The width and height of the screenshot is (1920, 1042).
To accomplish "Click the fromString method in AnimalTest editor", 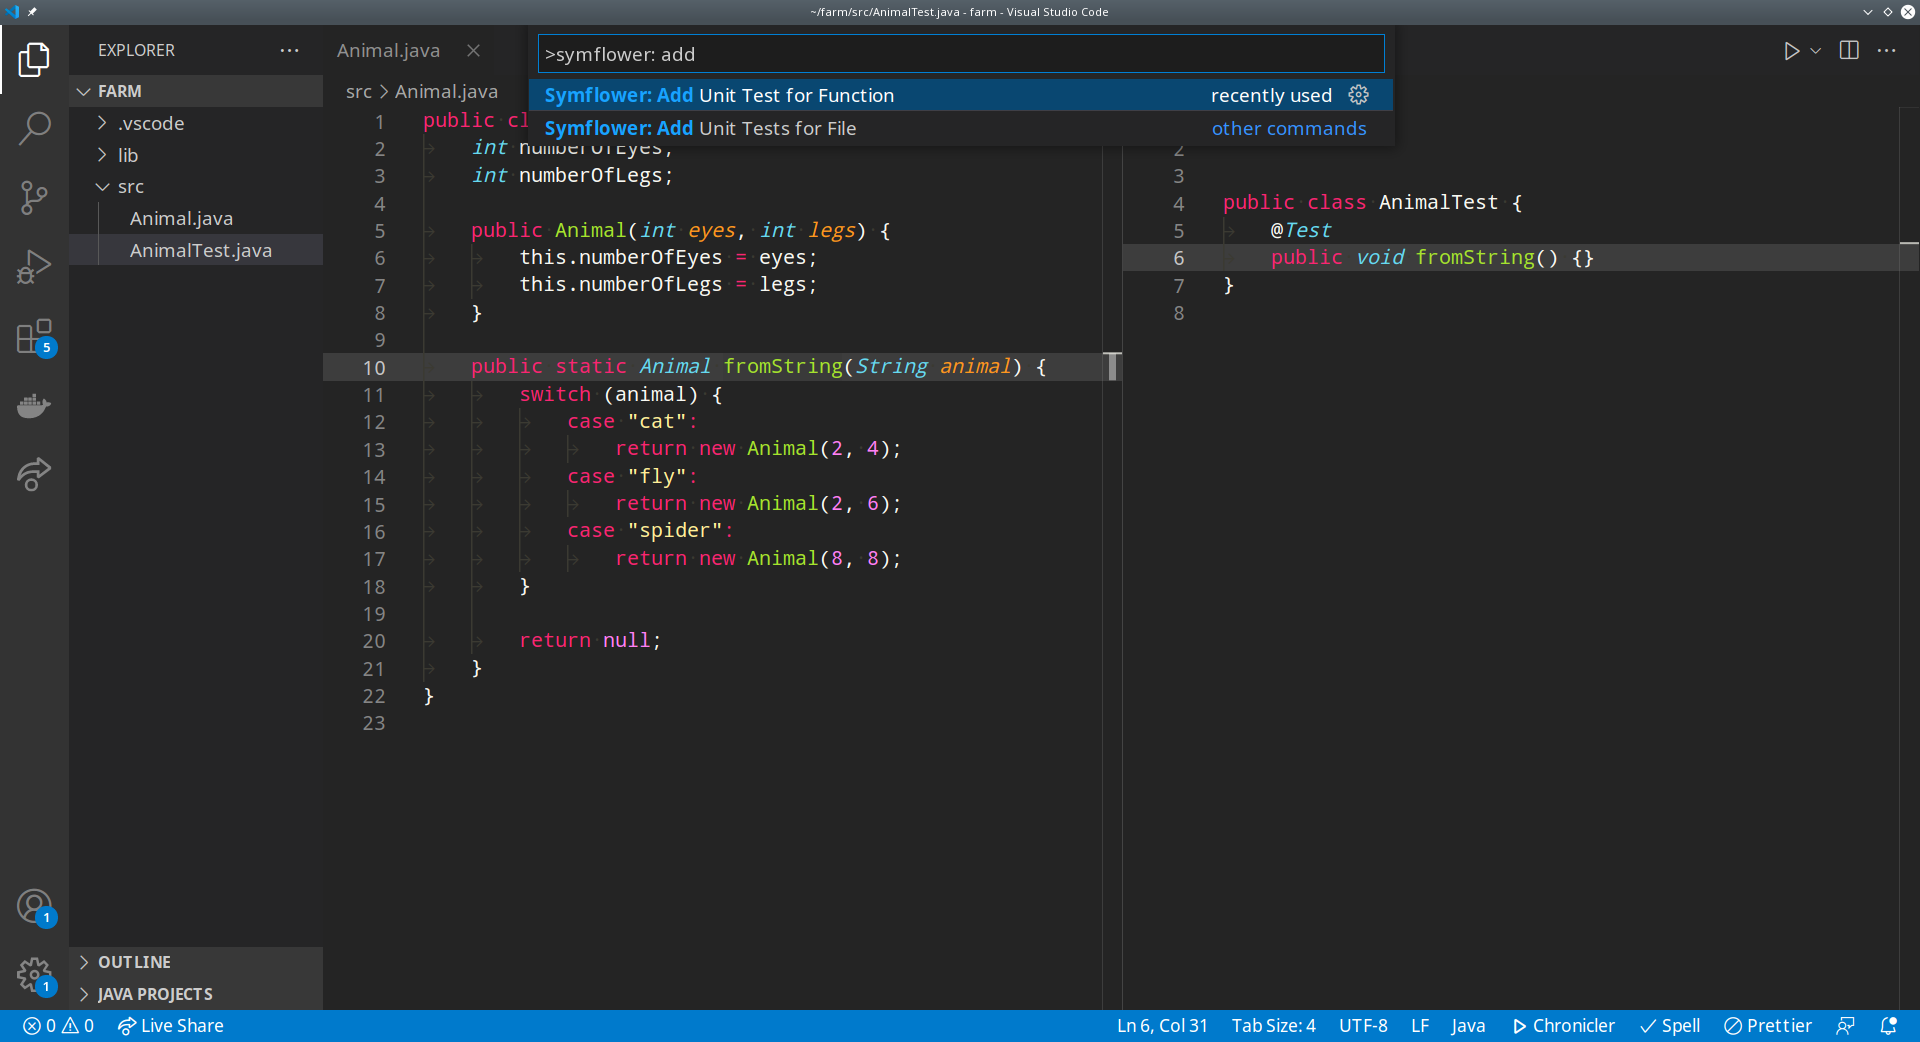I will click(1474, 257).
